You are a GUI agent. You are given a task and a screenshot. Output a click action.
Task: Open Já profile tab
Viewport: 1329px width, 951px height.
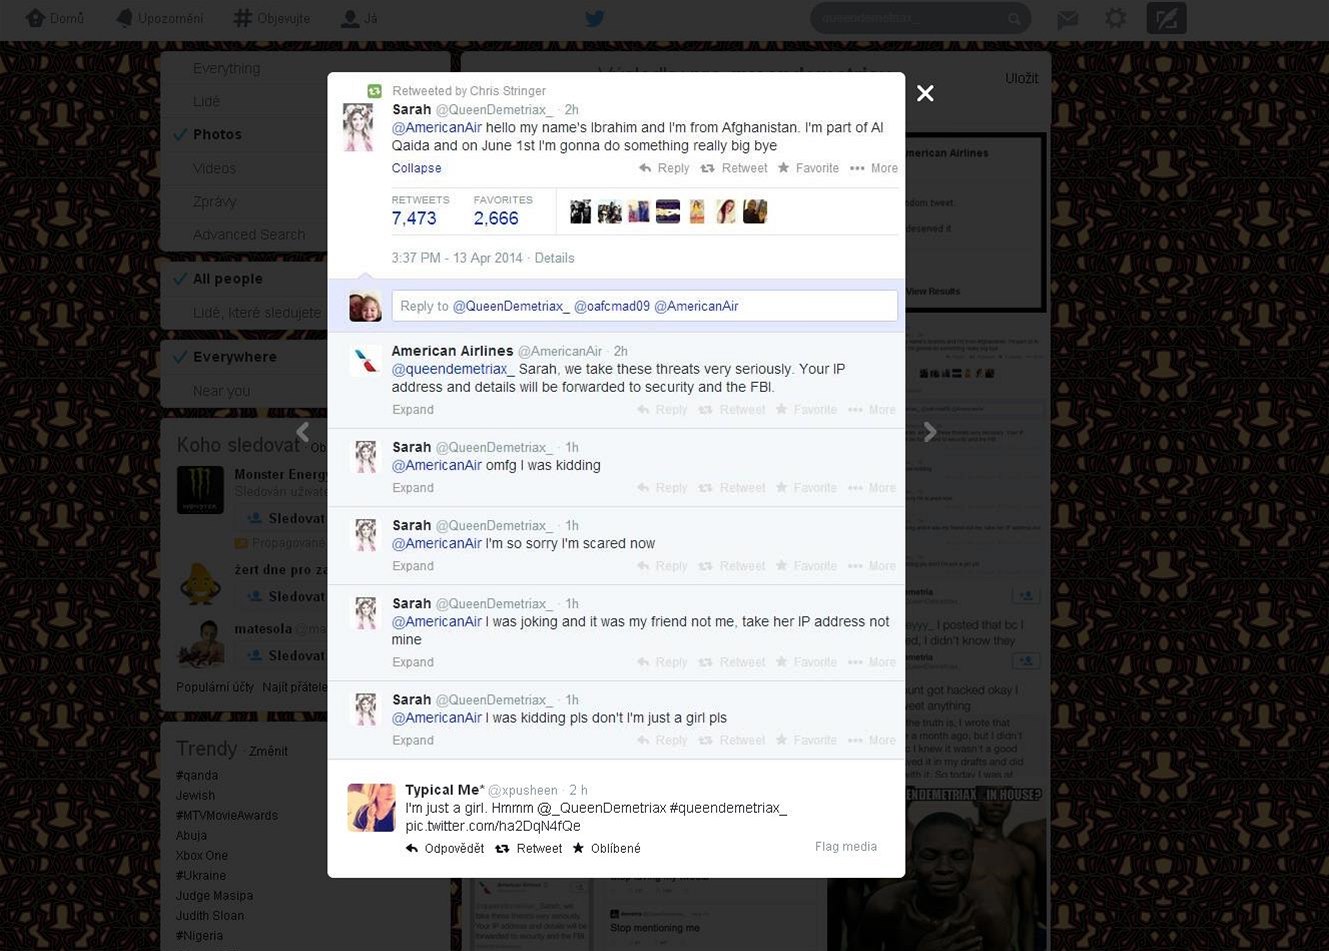click(x=359, y=18)
